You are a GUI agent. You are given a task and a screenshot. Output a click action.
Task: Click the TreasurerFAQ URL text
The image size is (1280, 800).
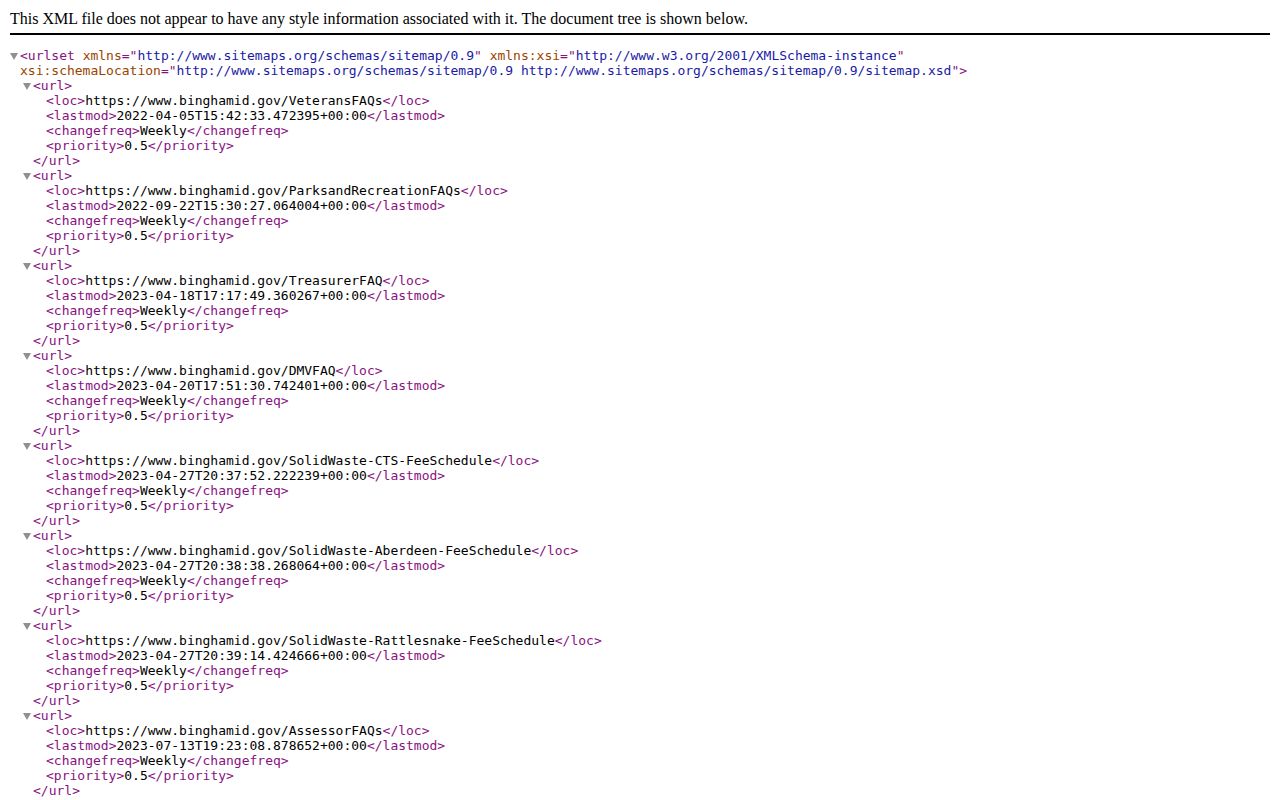click(x=234, y=281)
